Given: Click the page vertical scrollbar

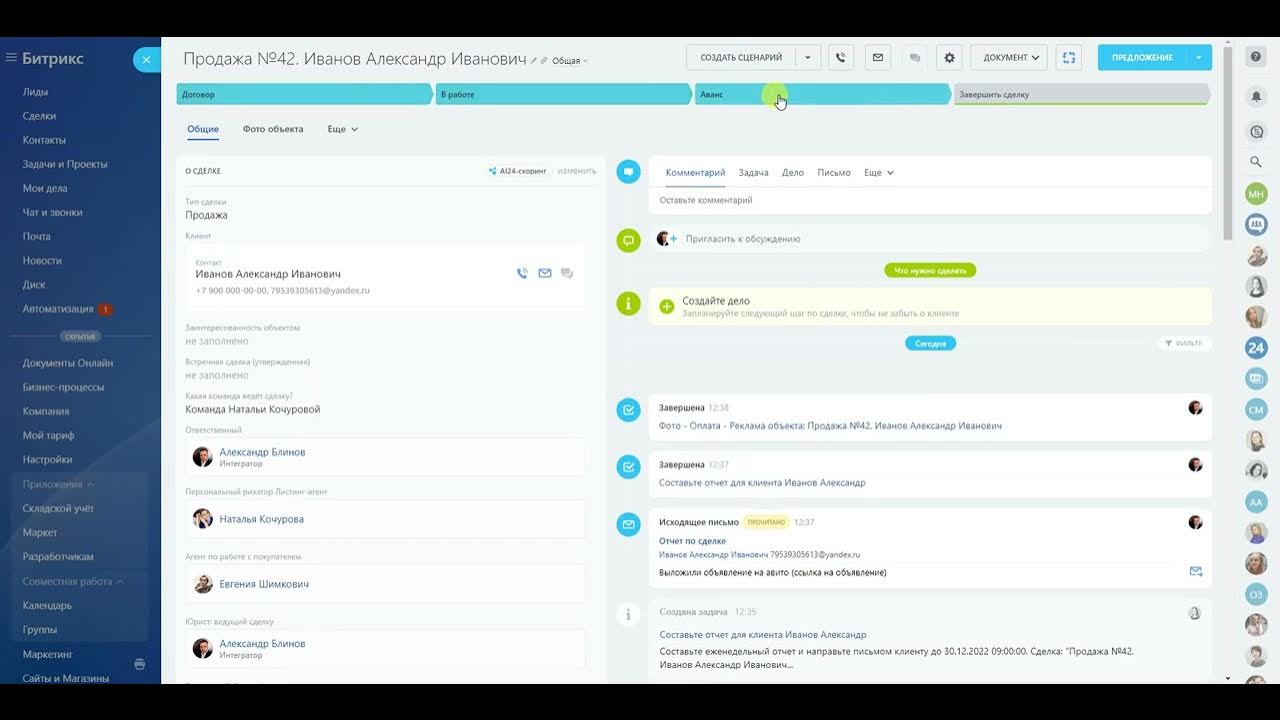Looking at the screenshot, I should click(1228, 143).
